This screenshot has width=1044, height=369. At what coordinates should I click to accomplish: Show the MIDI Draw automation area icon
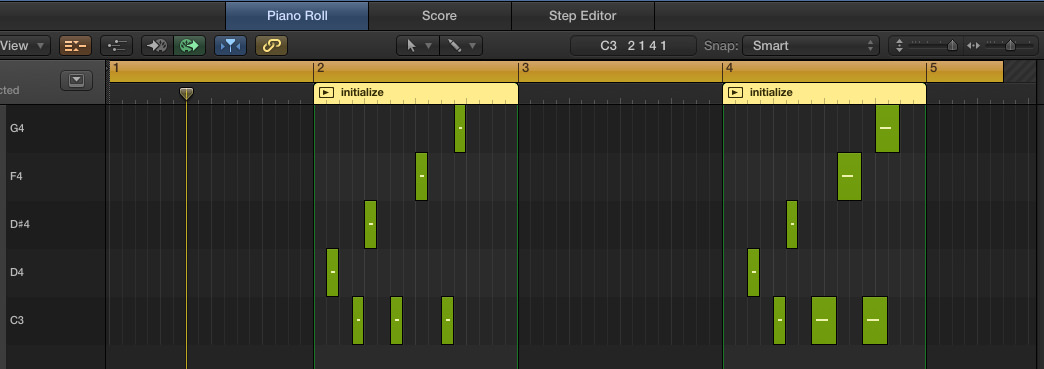117,45
